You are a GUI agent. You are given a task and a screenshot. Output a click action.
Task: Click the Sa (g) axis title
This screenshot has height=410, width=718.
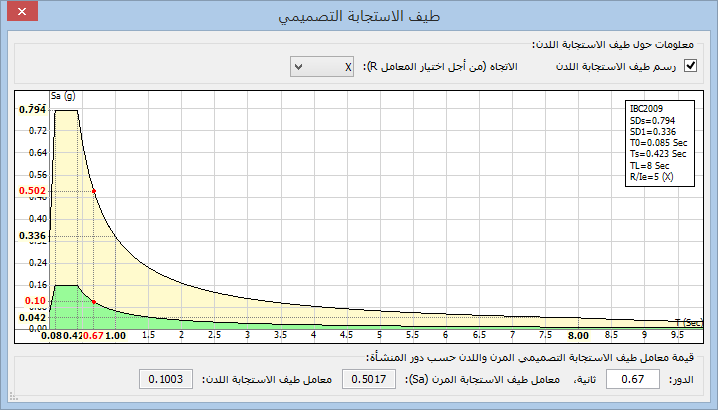(x=63, y=96)
